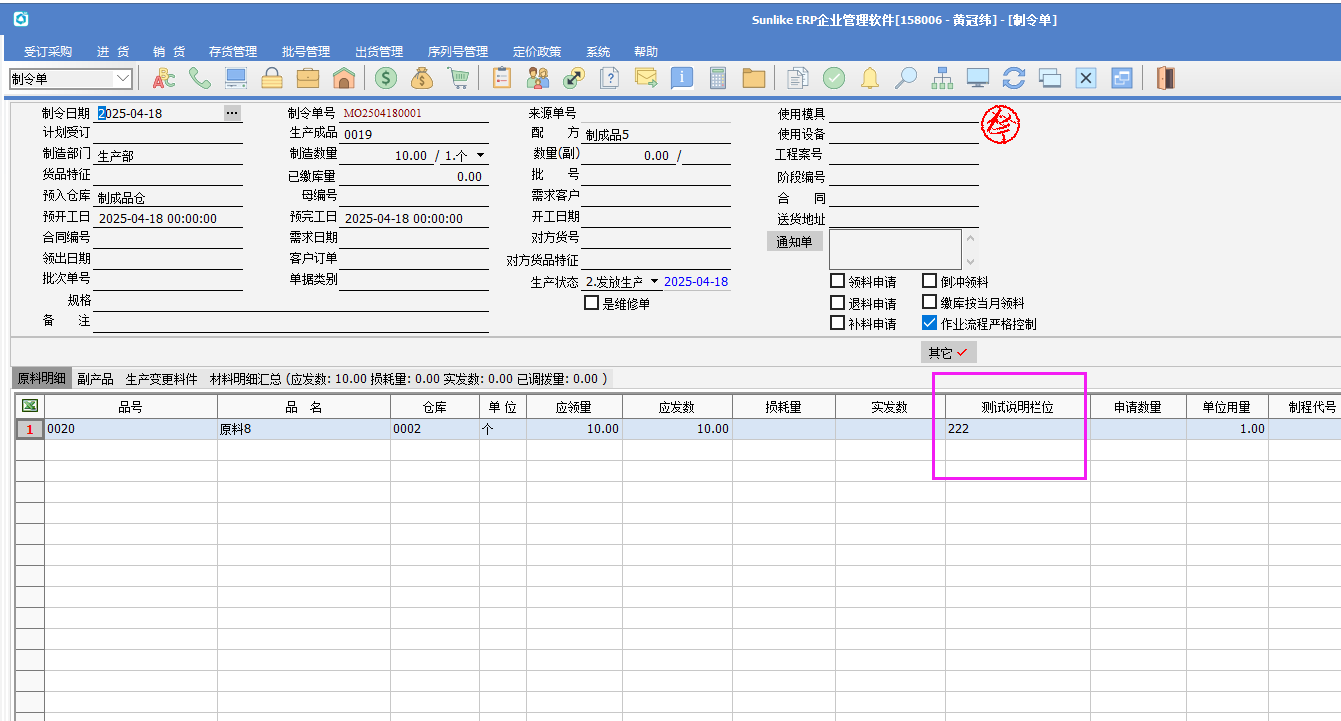Click the blue refresh arrows icon

(x=1014, y=78)
